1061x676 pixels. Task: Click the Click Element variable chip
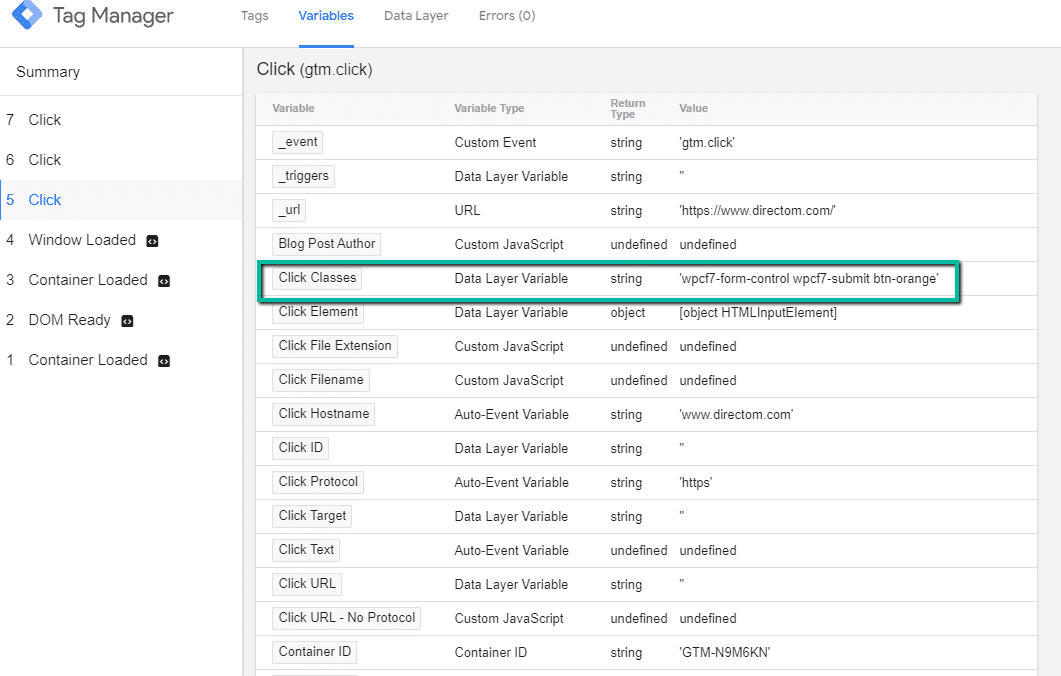tap(317, 311)
